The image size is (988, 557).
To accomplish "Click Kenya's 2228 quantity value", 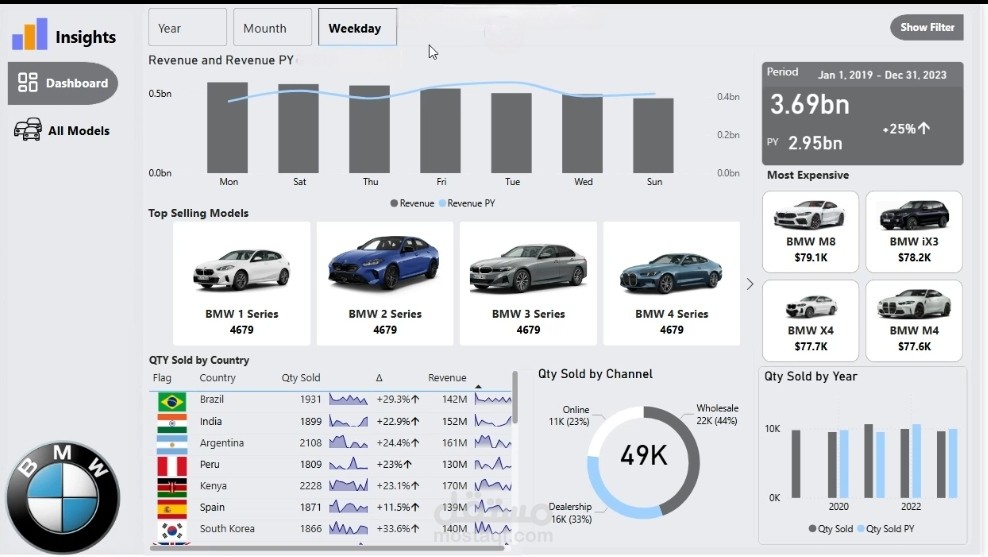I will coord(311,486).
